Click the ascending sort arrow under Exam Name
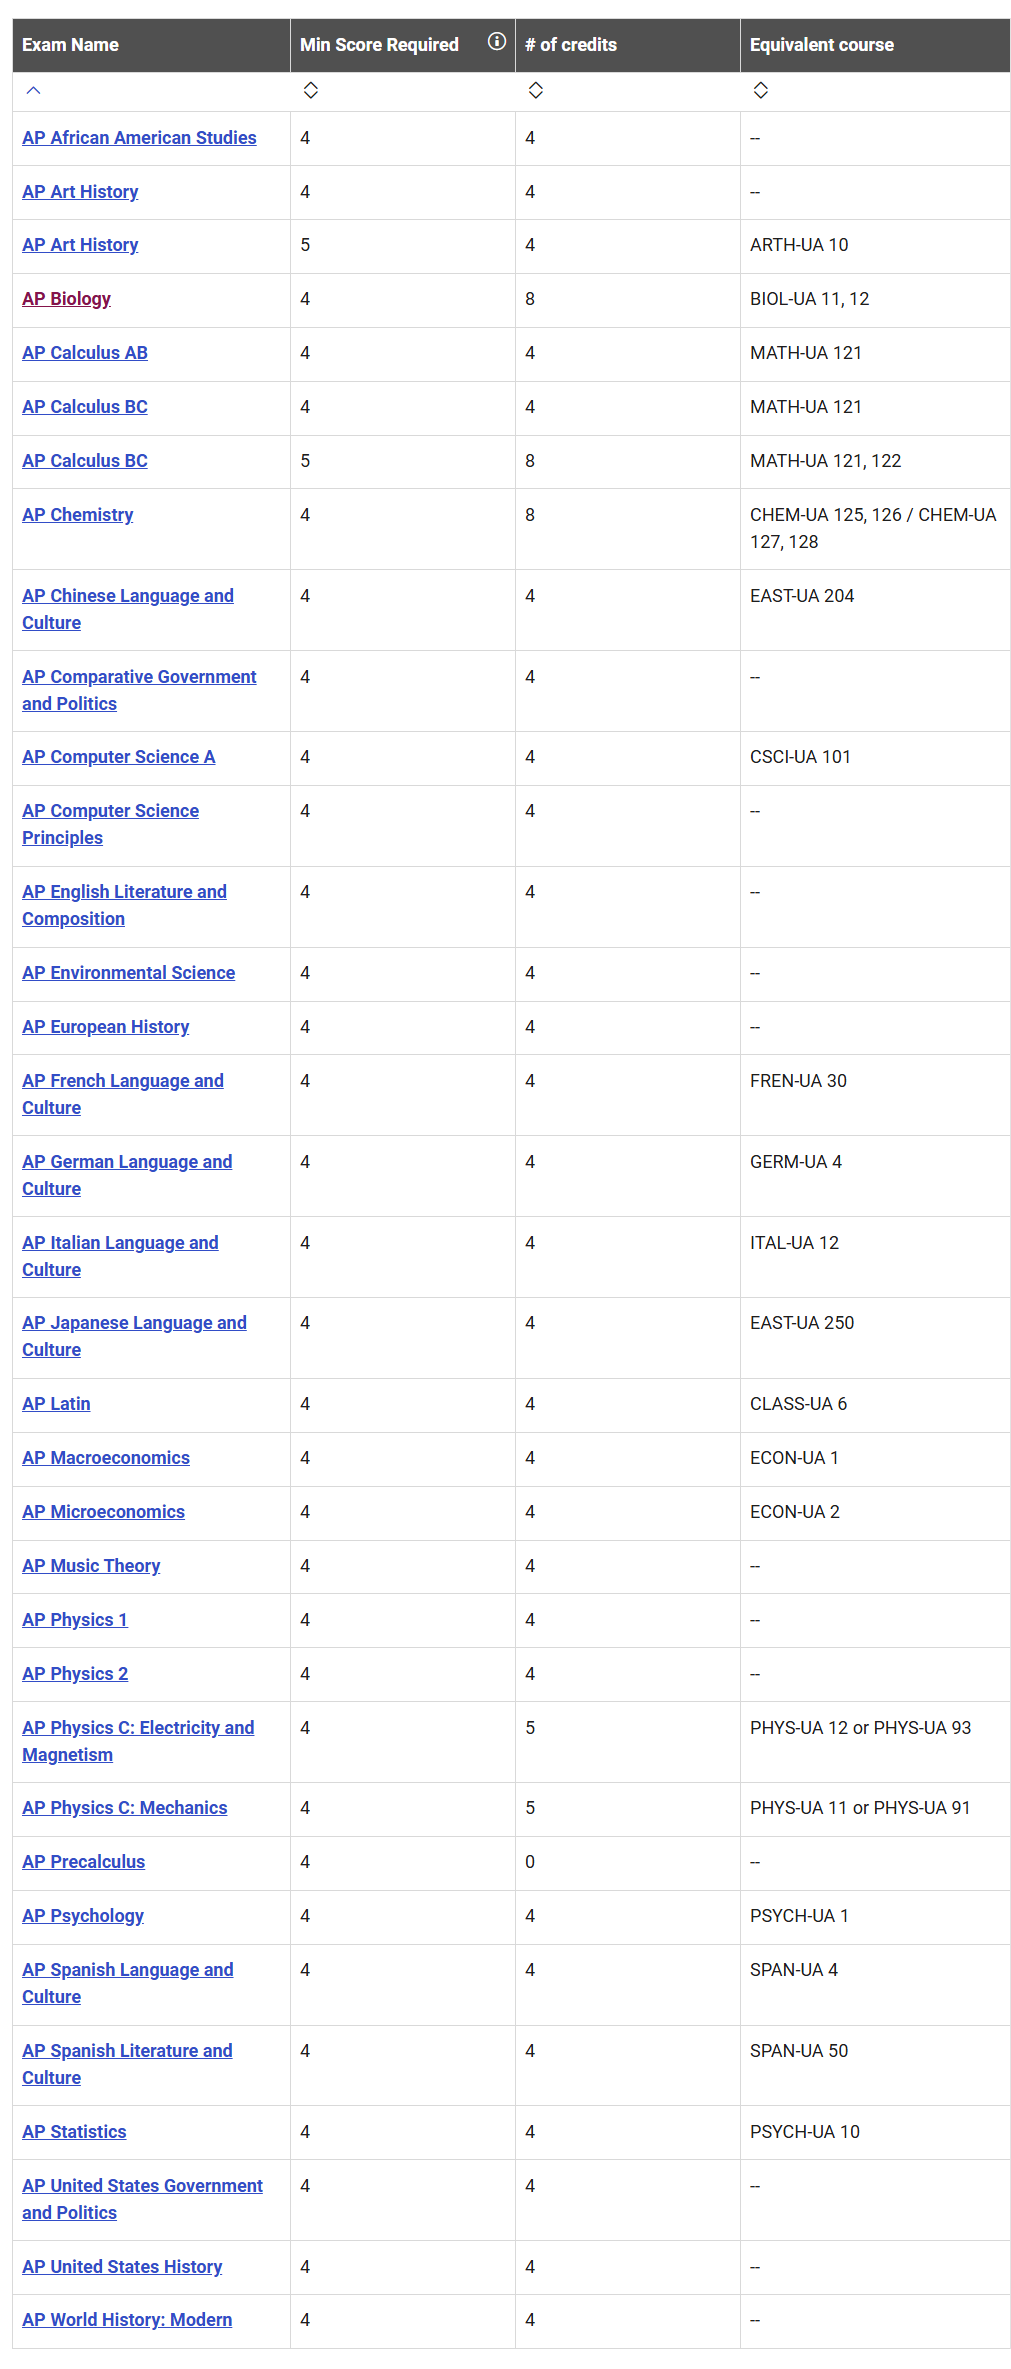The width and height of the screenshot is (1011, 2369). 33,91
